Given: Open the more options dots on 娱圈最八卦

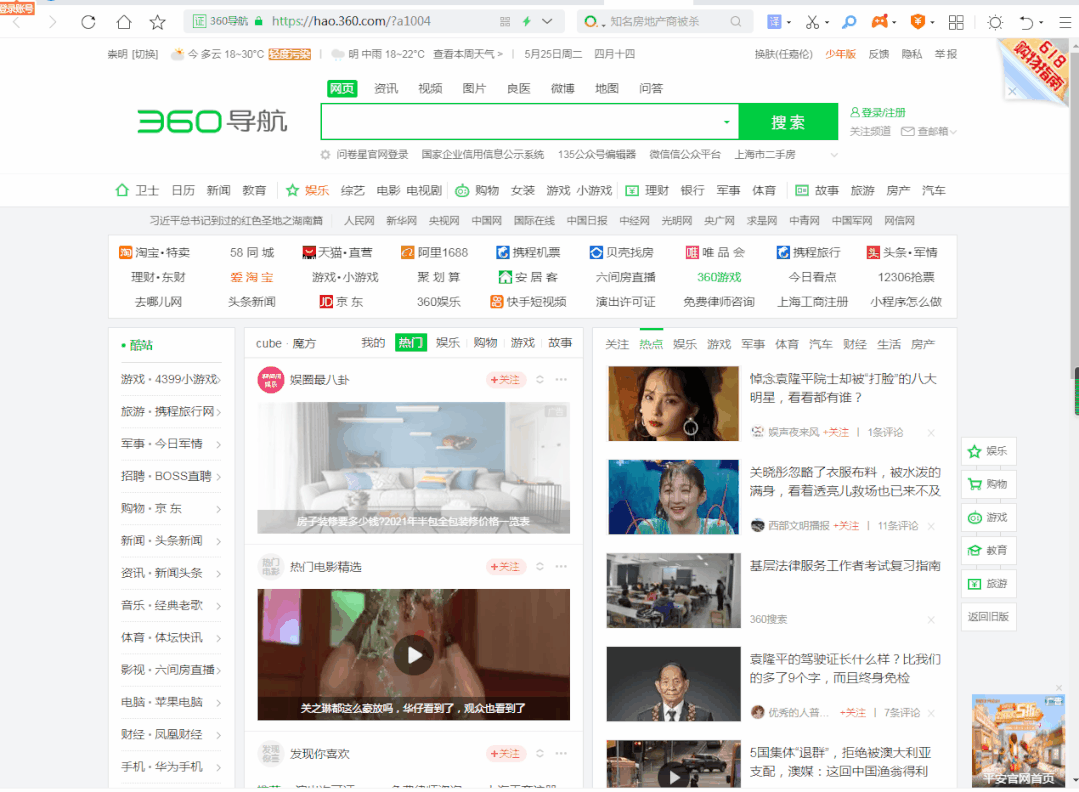Looking at the screenshot, I should [x=562, y=379].
